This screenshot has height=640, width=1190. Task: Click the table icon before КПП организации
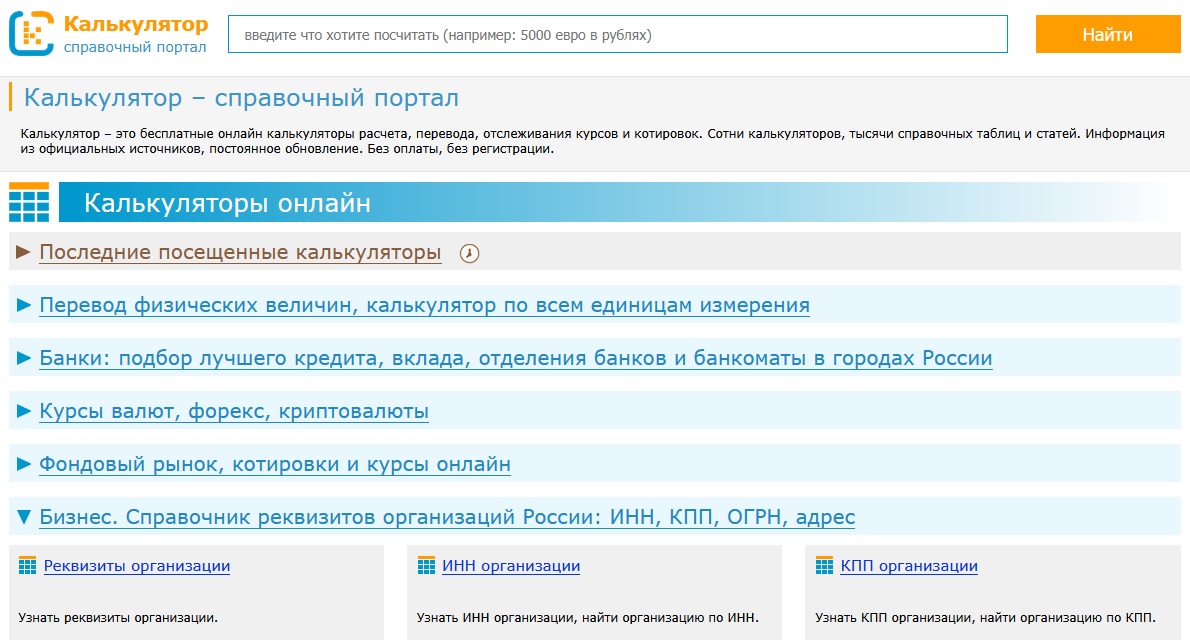(x=824, y=566)
